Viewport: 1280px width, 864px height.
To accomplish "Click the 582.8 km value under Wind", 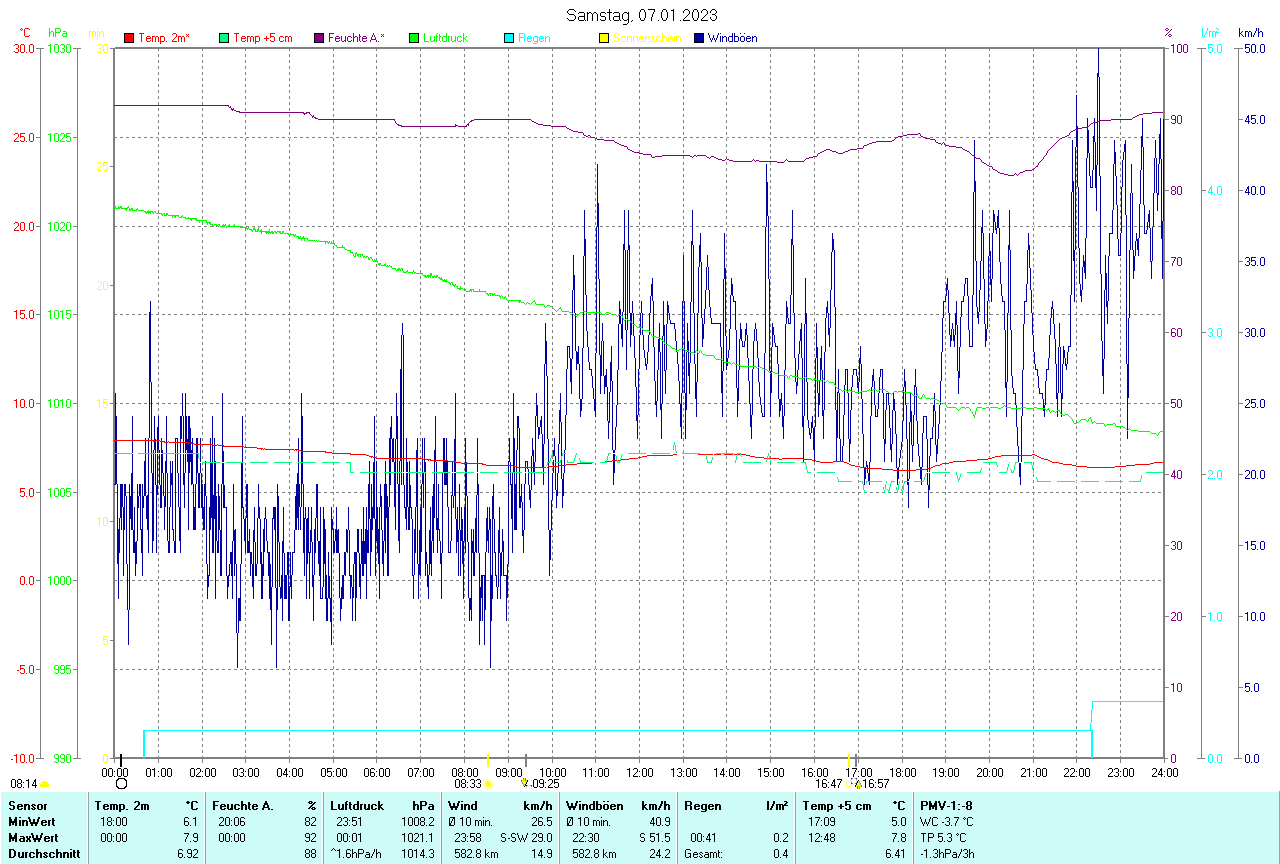I will click(x=474, y=854).
